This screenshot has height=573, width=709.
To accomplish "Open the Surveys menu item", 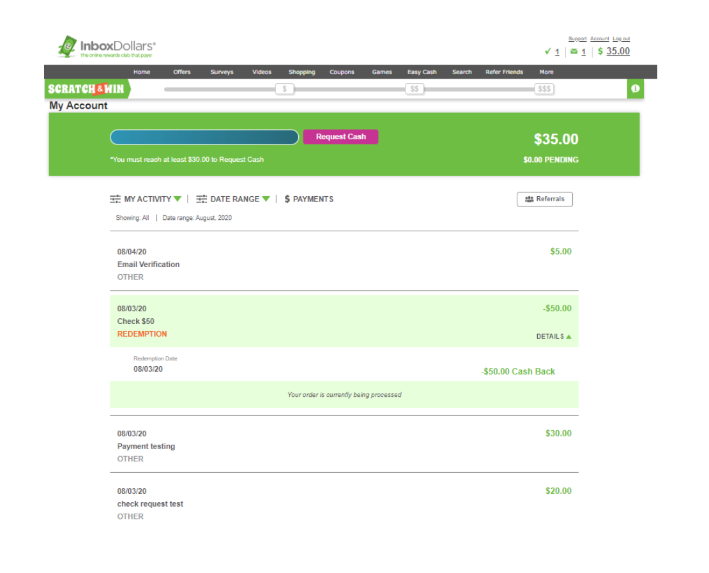I will (x=222, y=72).
